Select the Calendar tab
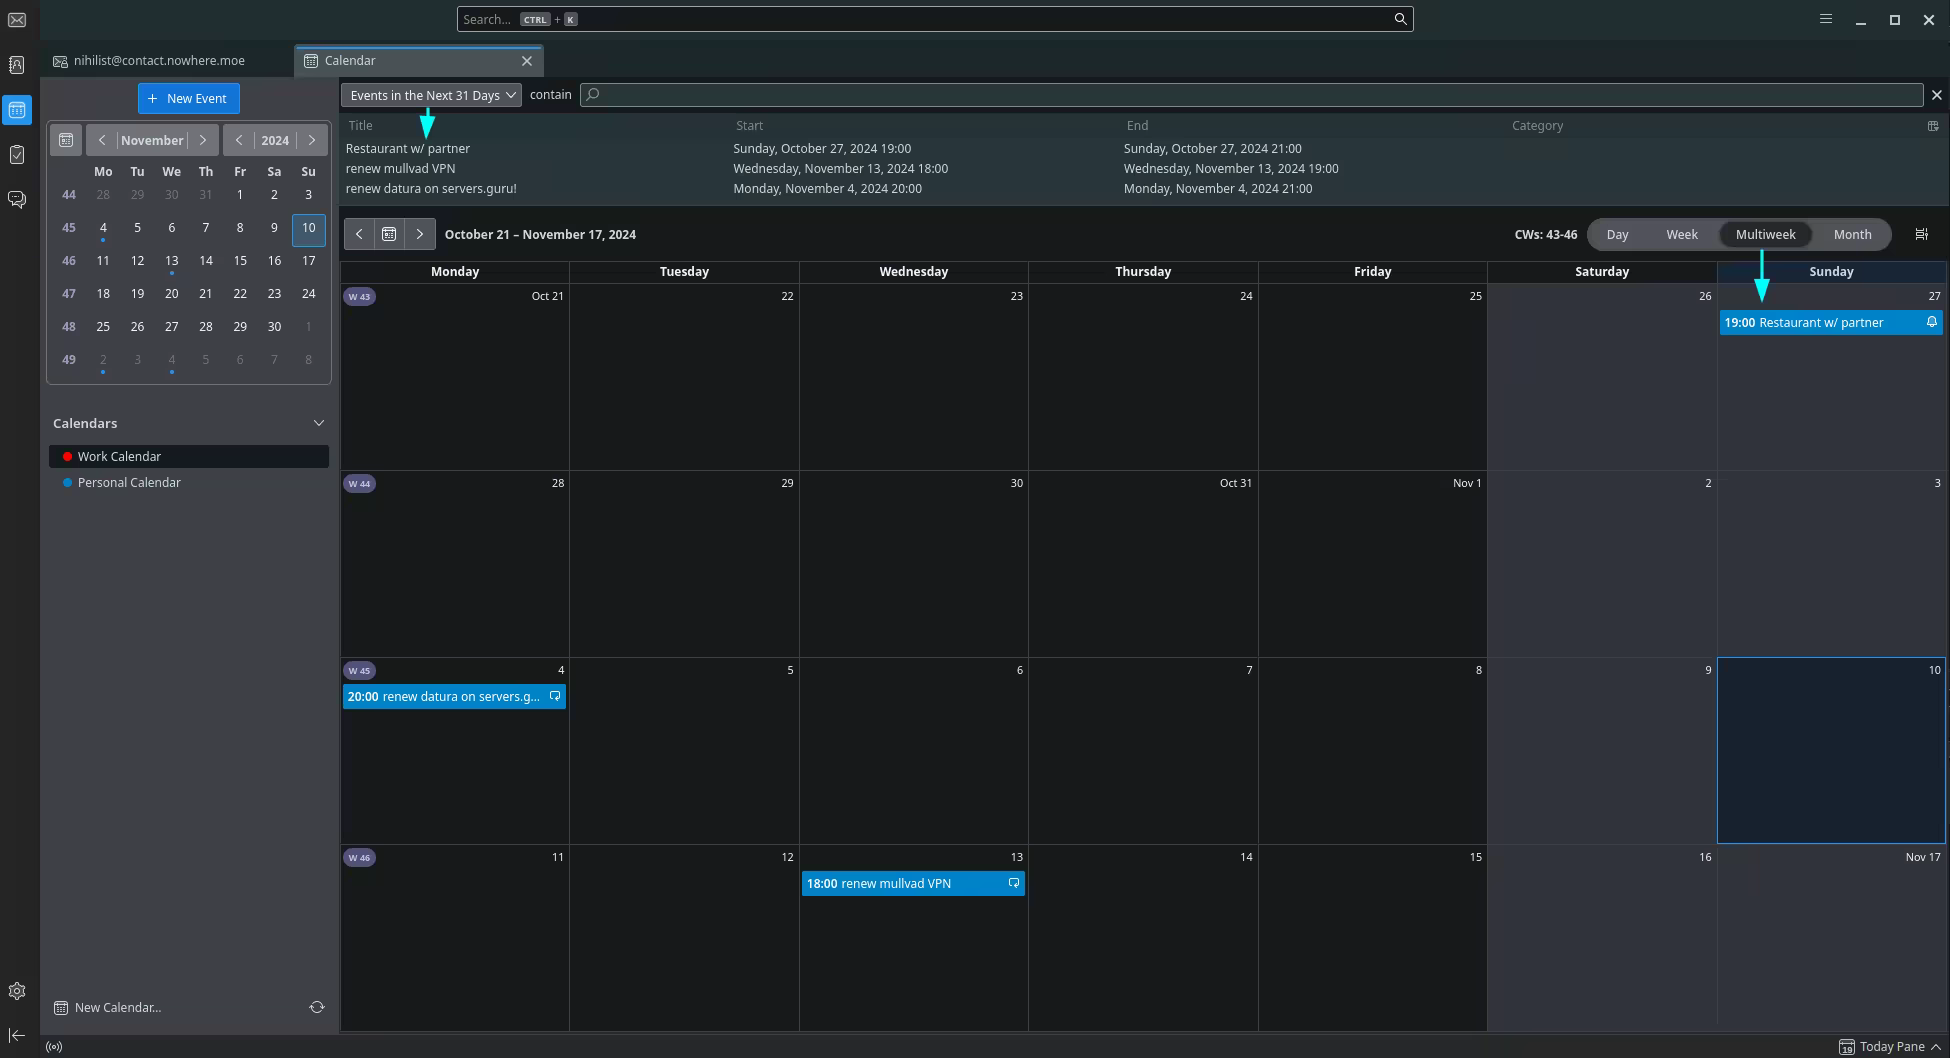Image resolution: width=1950 pixels, height=1058 pixels. pos(410,61)
